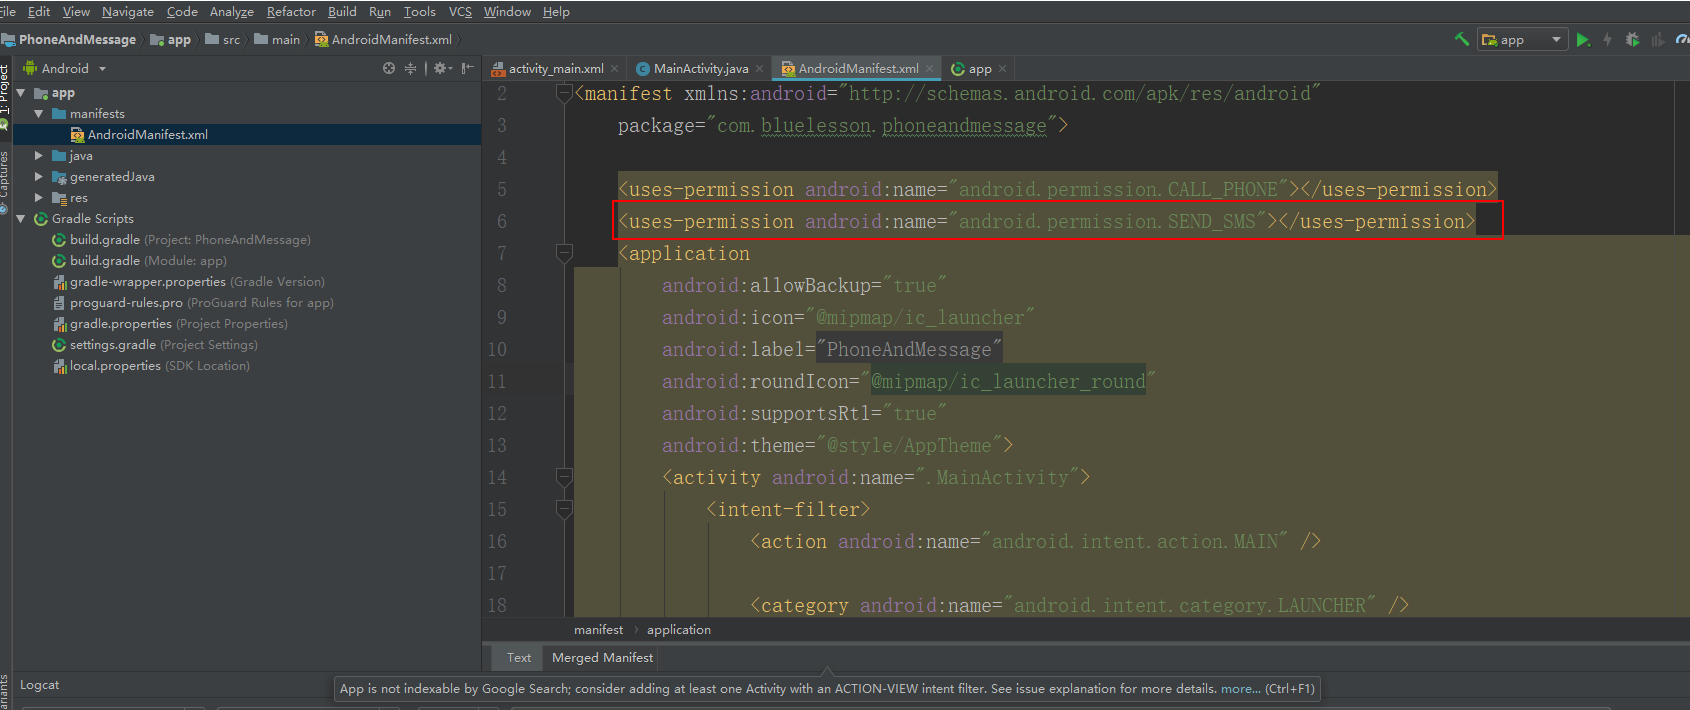
Task: Click the Collapse All icon in Project panel
Action: (410, 68)
